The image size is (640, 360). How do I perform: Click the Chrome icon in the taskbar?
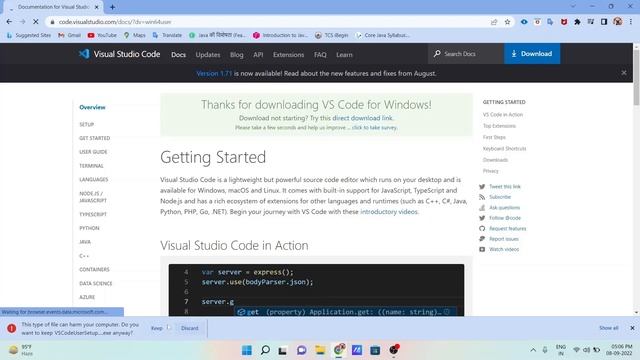339,350
